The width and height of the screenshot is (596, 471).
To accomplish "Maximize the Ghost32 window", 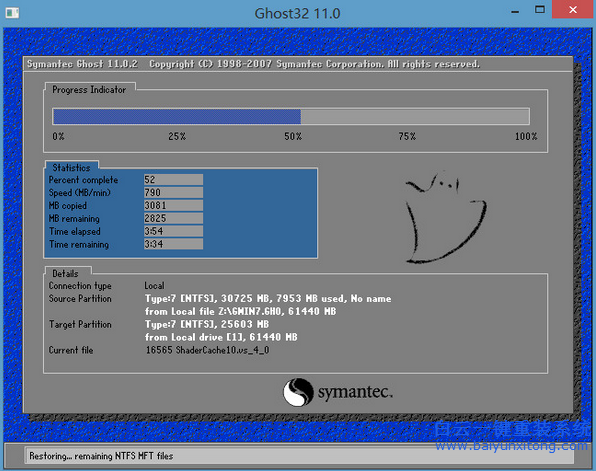I will point(540,10).
